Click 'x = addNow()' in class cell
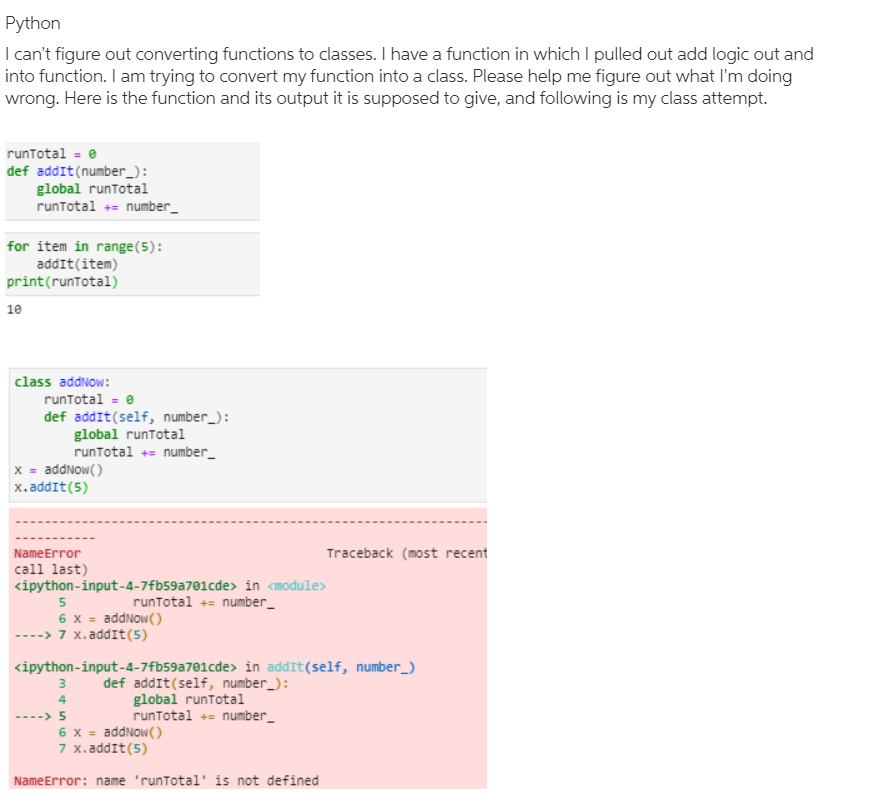 pyautogui.click(x=59, y=469)
